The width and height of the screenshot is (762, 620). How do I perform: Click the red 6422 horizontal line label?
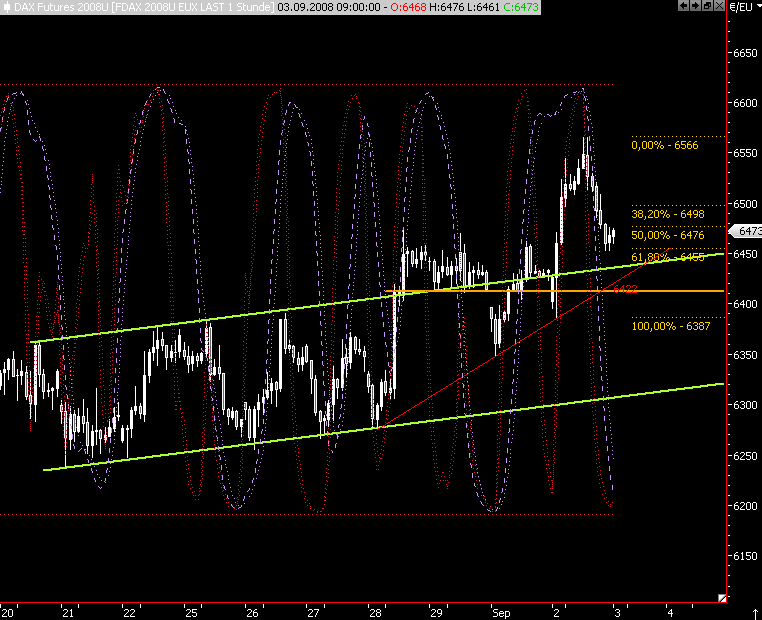pyautogui.click(x=625, y=289)
